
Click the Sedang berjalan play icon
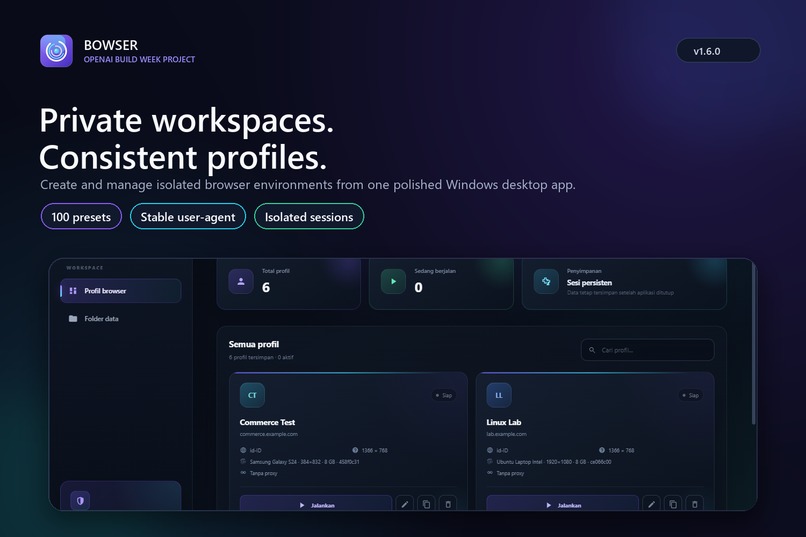[393, 281]
